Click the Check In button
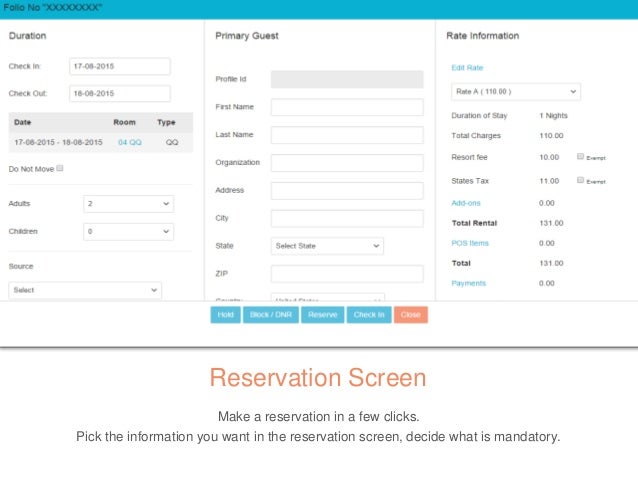 [369, 315]
